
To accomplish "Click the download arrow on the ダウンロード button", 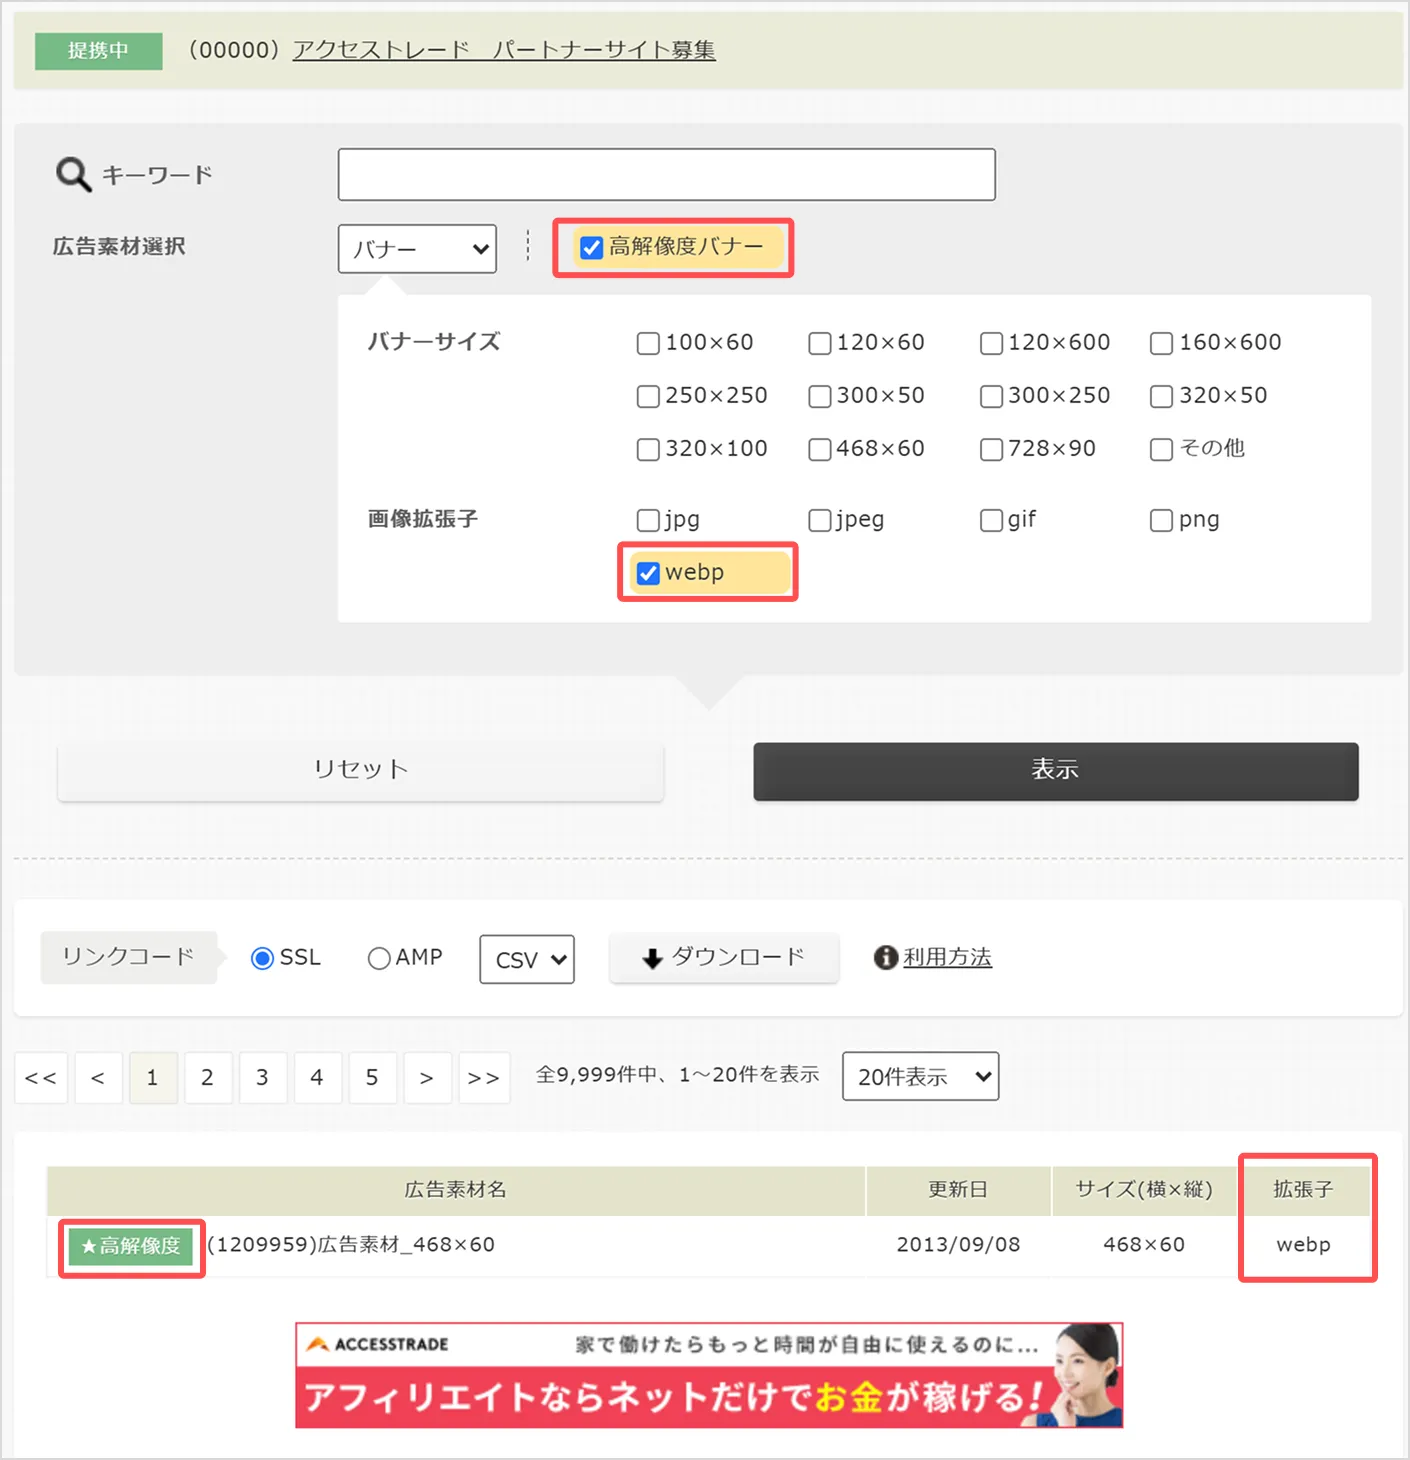I will (655, 957).
